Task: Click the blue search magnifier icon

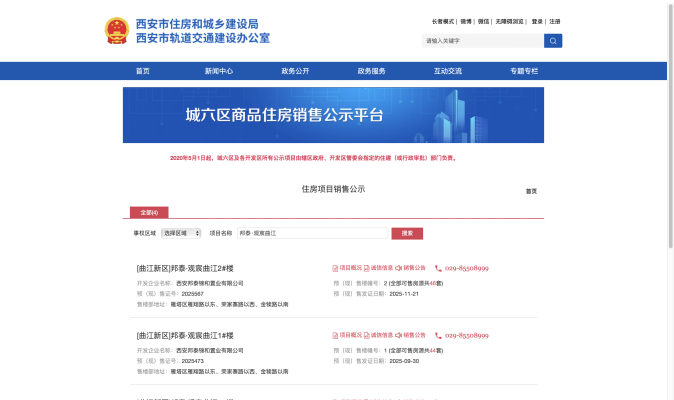Action: tap(553, 41)
